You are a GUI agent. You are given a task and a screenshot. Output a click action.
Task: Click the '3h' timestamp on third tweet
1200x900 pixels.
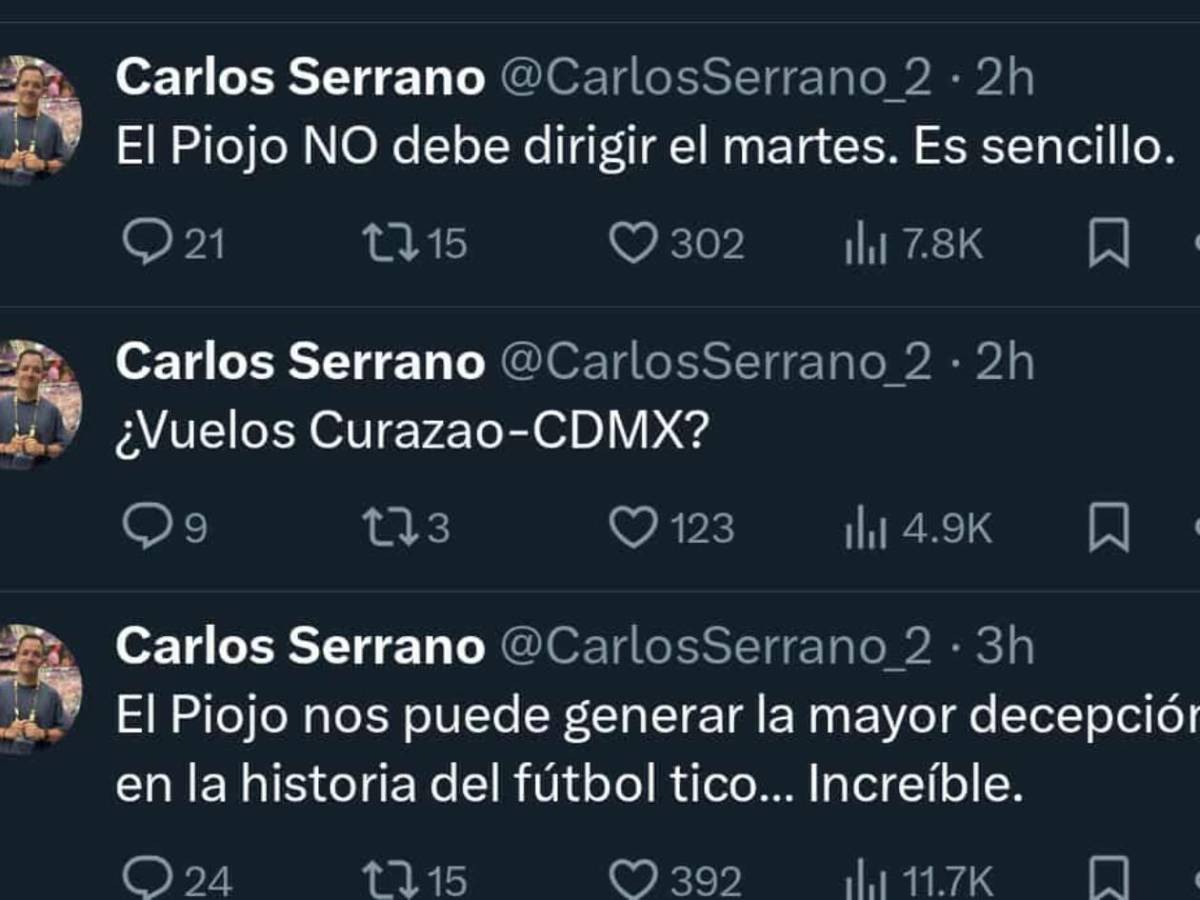pos(1004,647)
